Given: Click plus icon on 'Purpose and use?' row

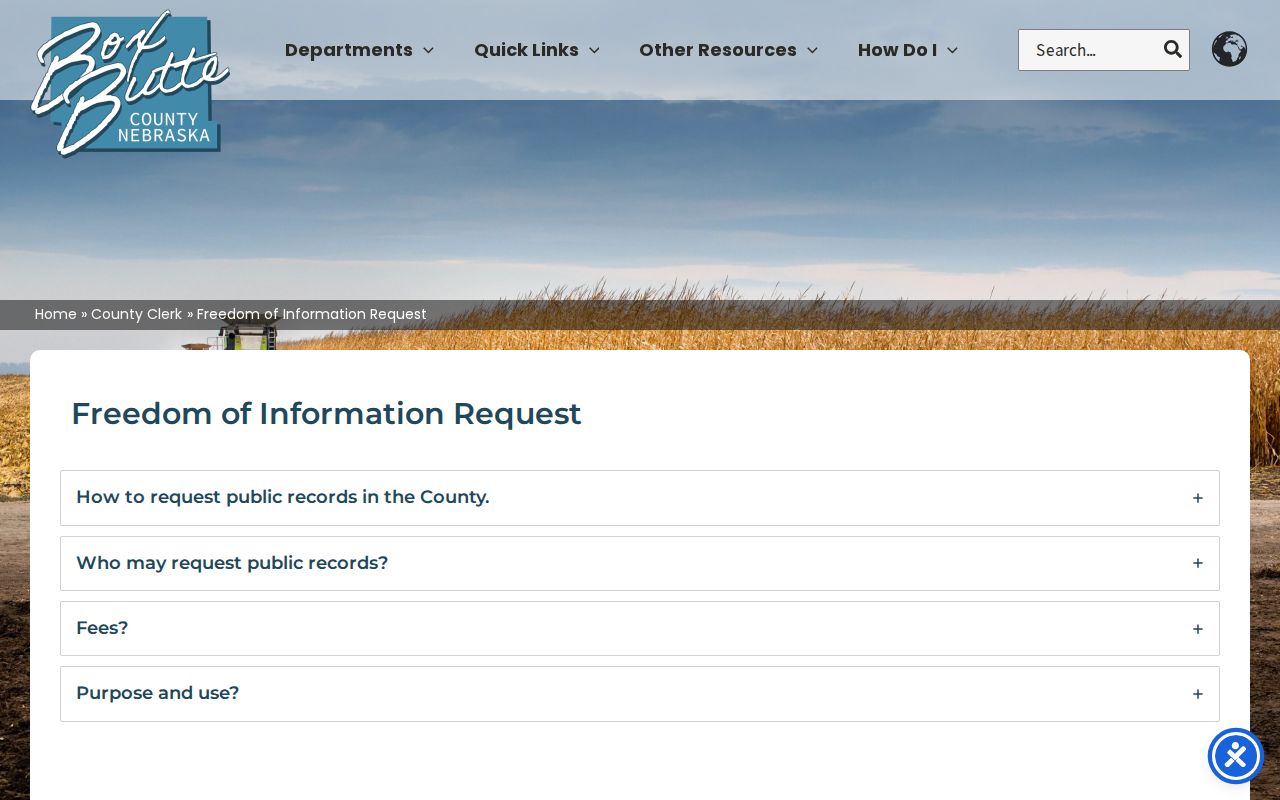Looking at the screenshot, I should tap(1197, 694).
